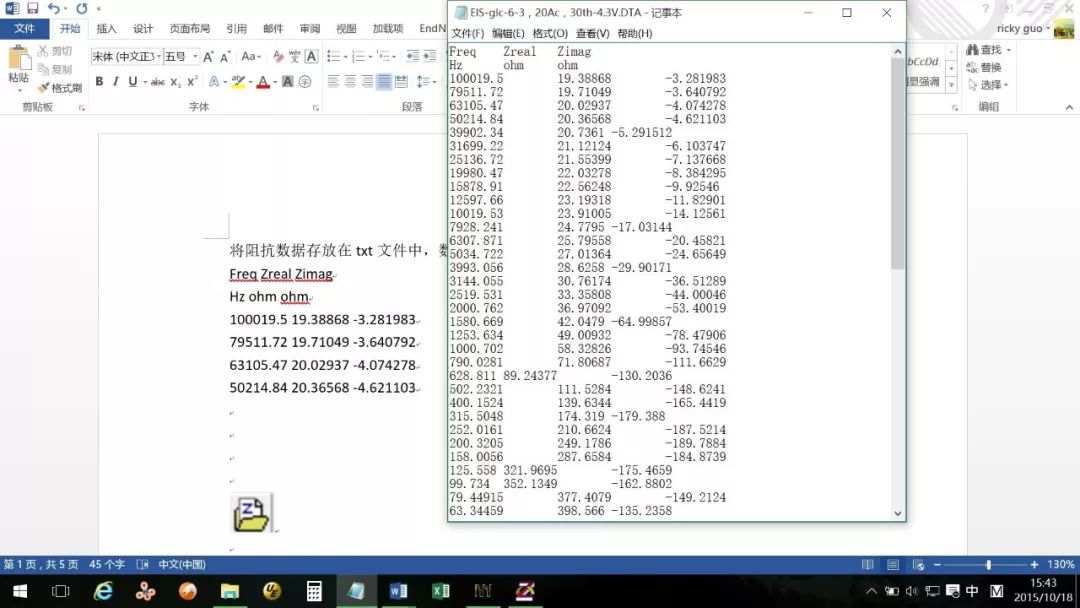Toggle superscript formatting
1080x608 pixels.
pos(193,81)
